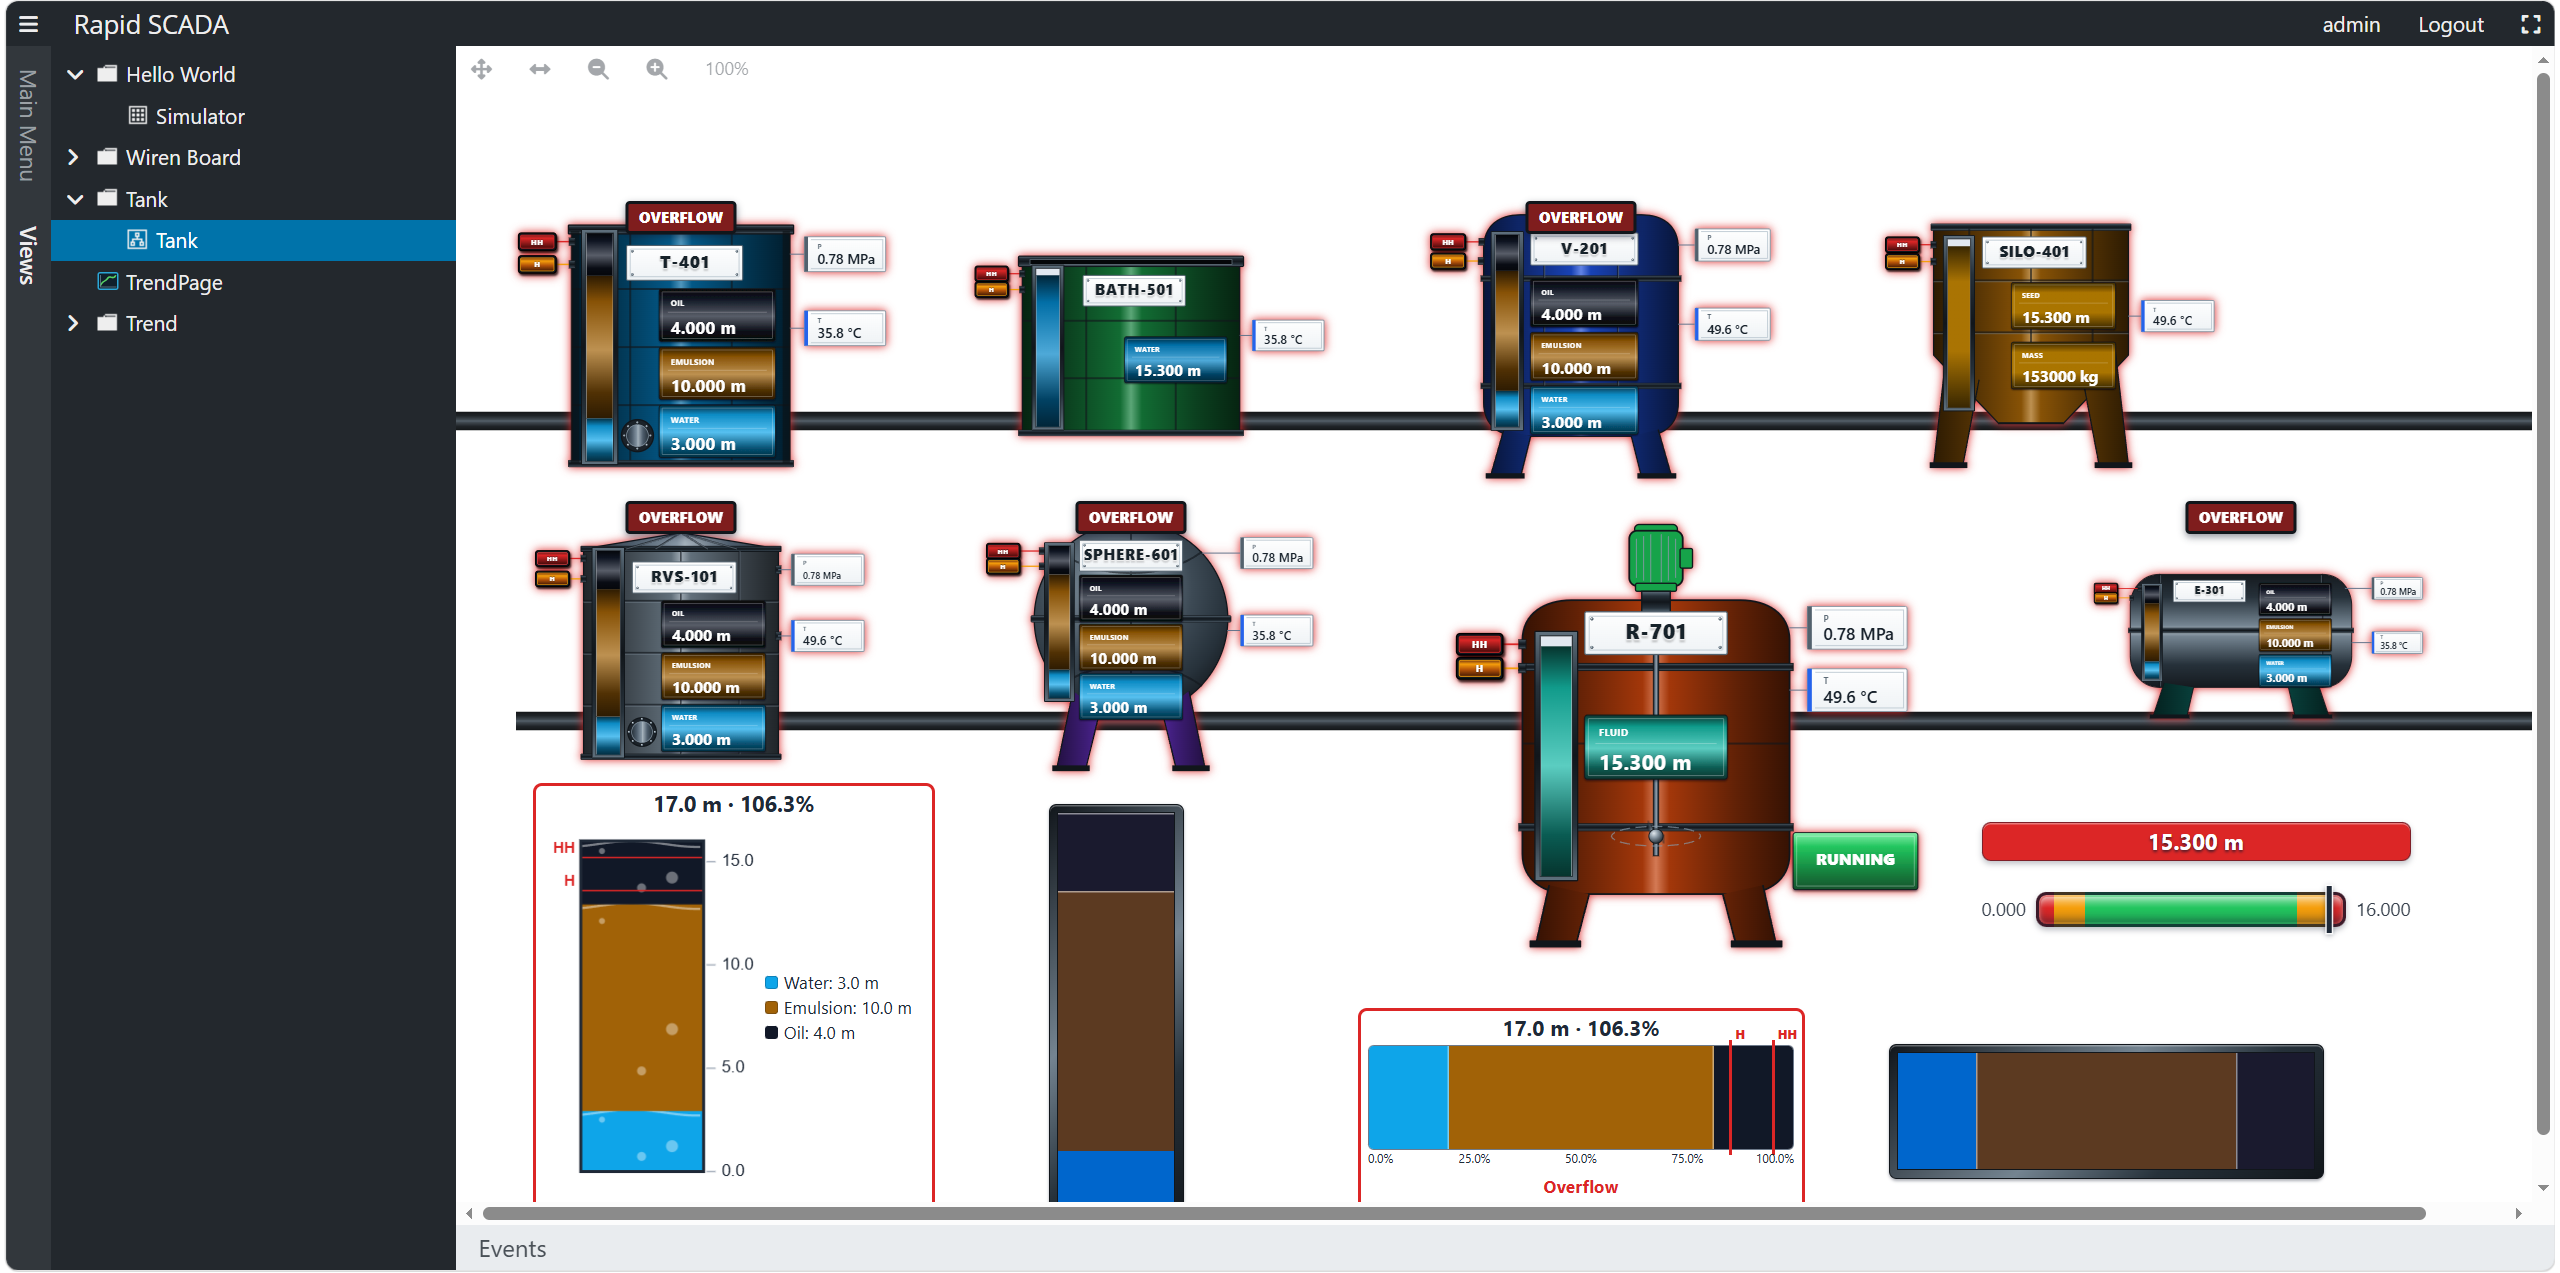Click the scroll right arrow
2560x1273 pixels.
[2518, 1213]
